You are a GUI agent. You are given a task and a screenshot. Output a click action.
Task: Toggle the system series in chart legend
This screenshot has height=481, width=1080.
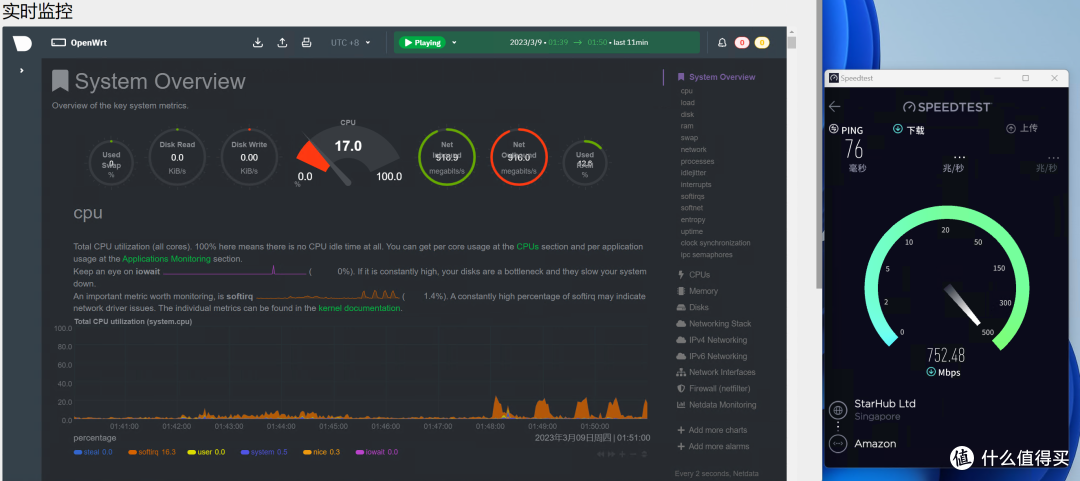pos(264,452)
